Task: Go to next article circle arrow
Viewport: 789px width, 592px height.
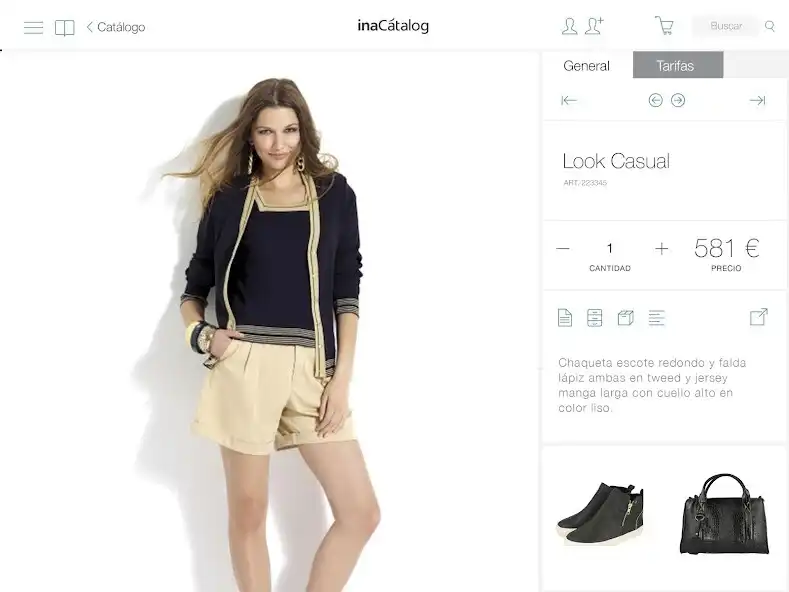Action: coord(678,100)
